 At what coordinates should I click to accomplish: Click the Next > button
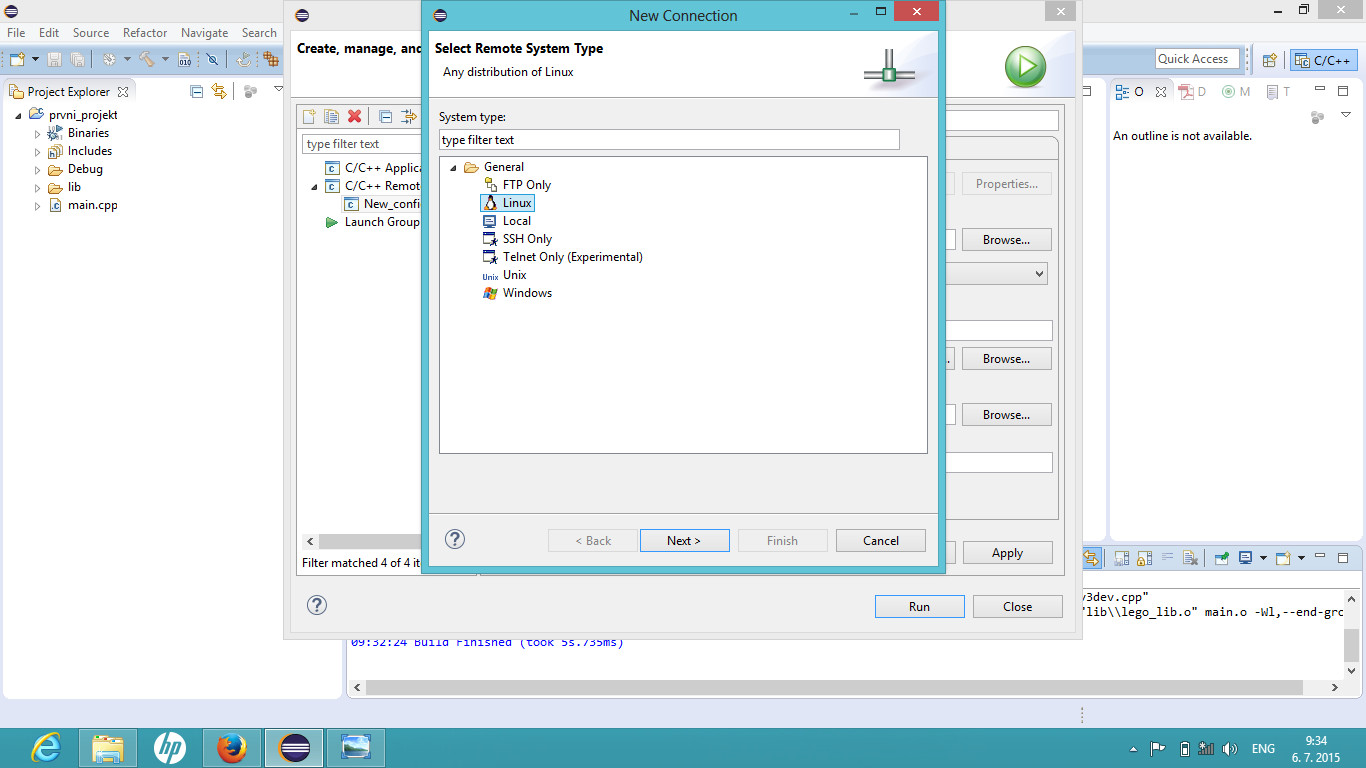coord(684,541)
